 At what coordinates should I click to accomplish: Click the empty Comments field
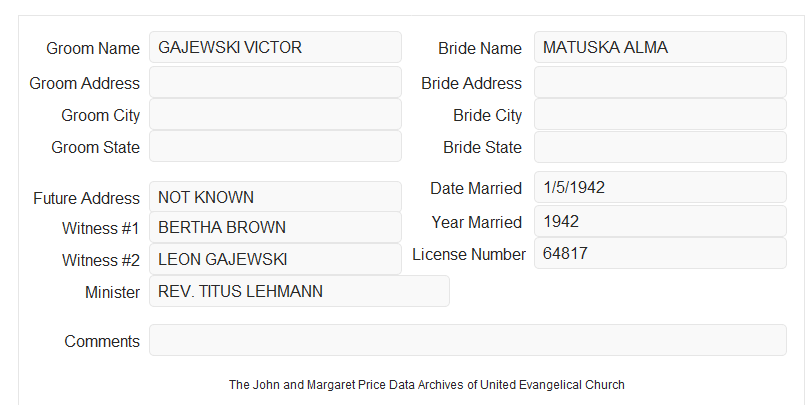[x=468, y=340]
